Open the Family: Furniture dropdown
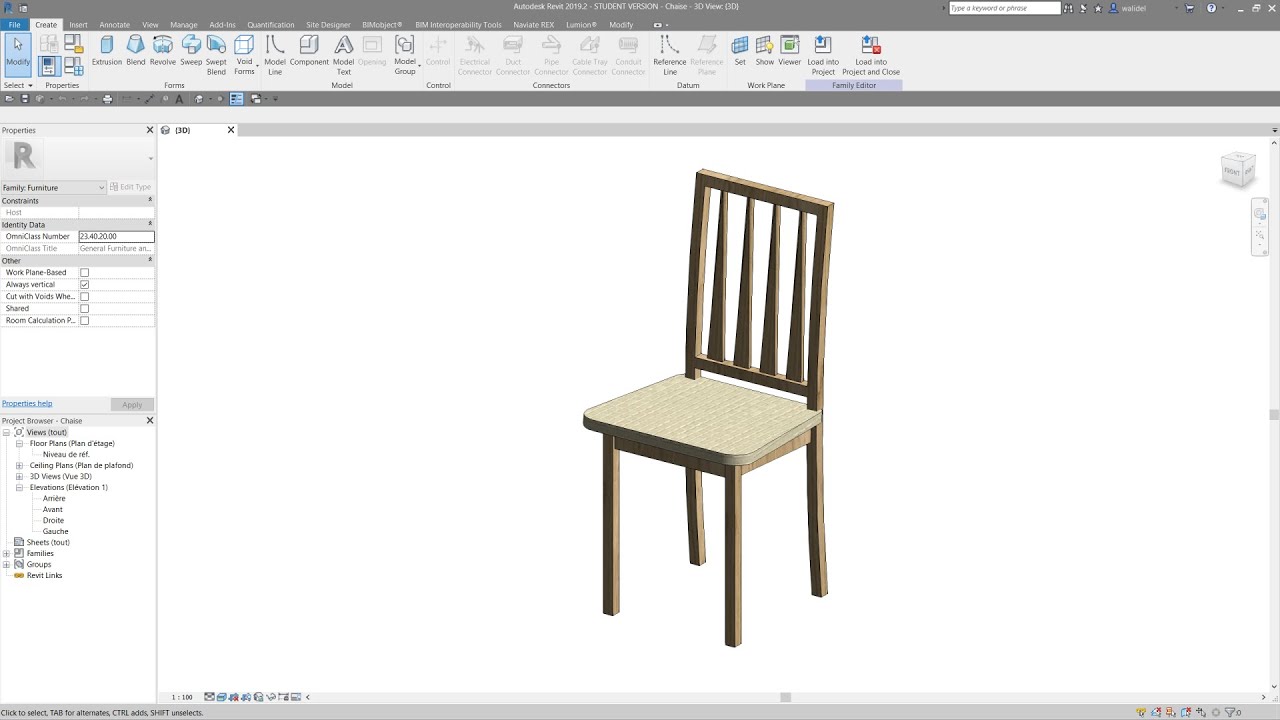 pos(53,188)
